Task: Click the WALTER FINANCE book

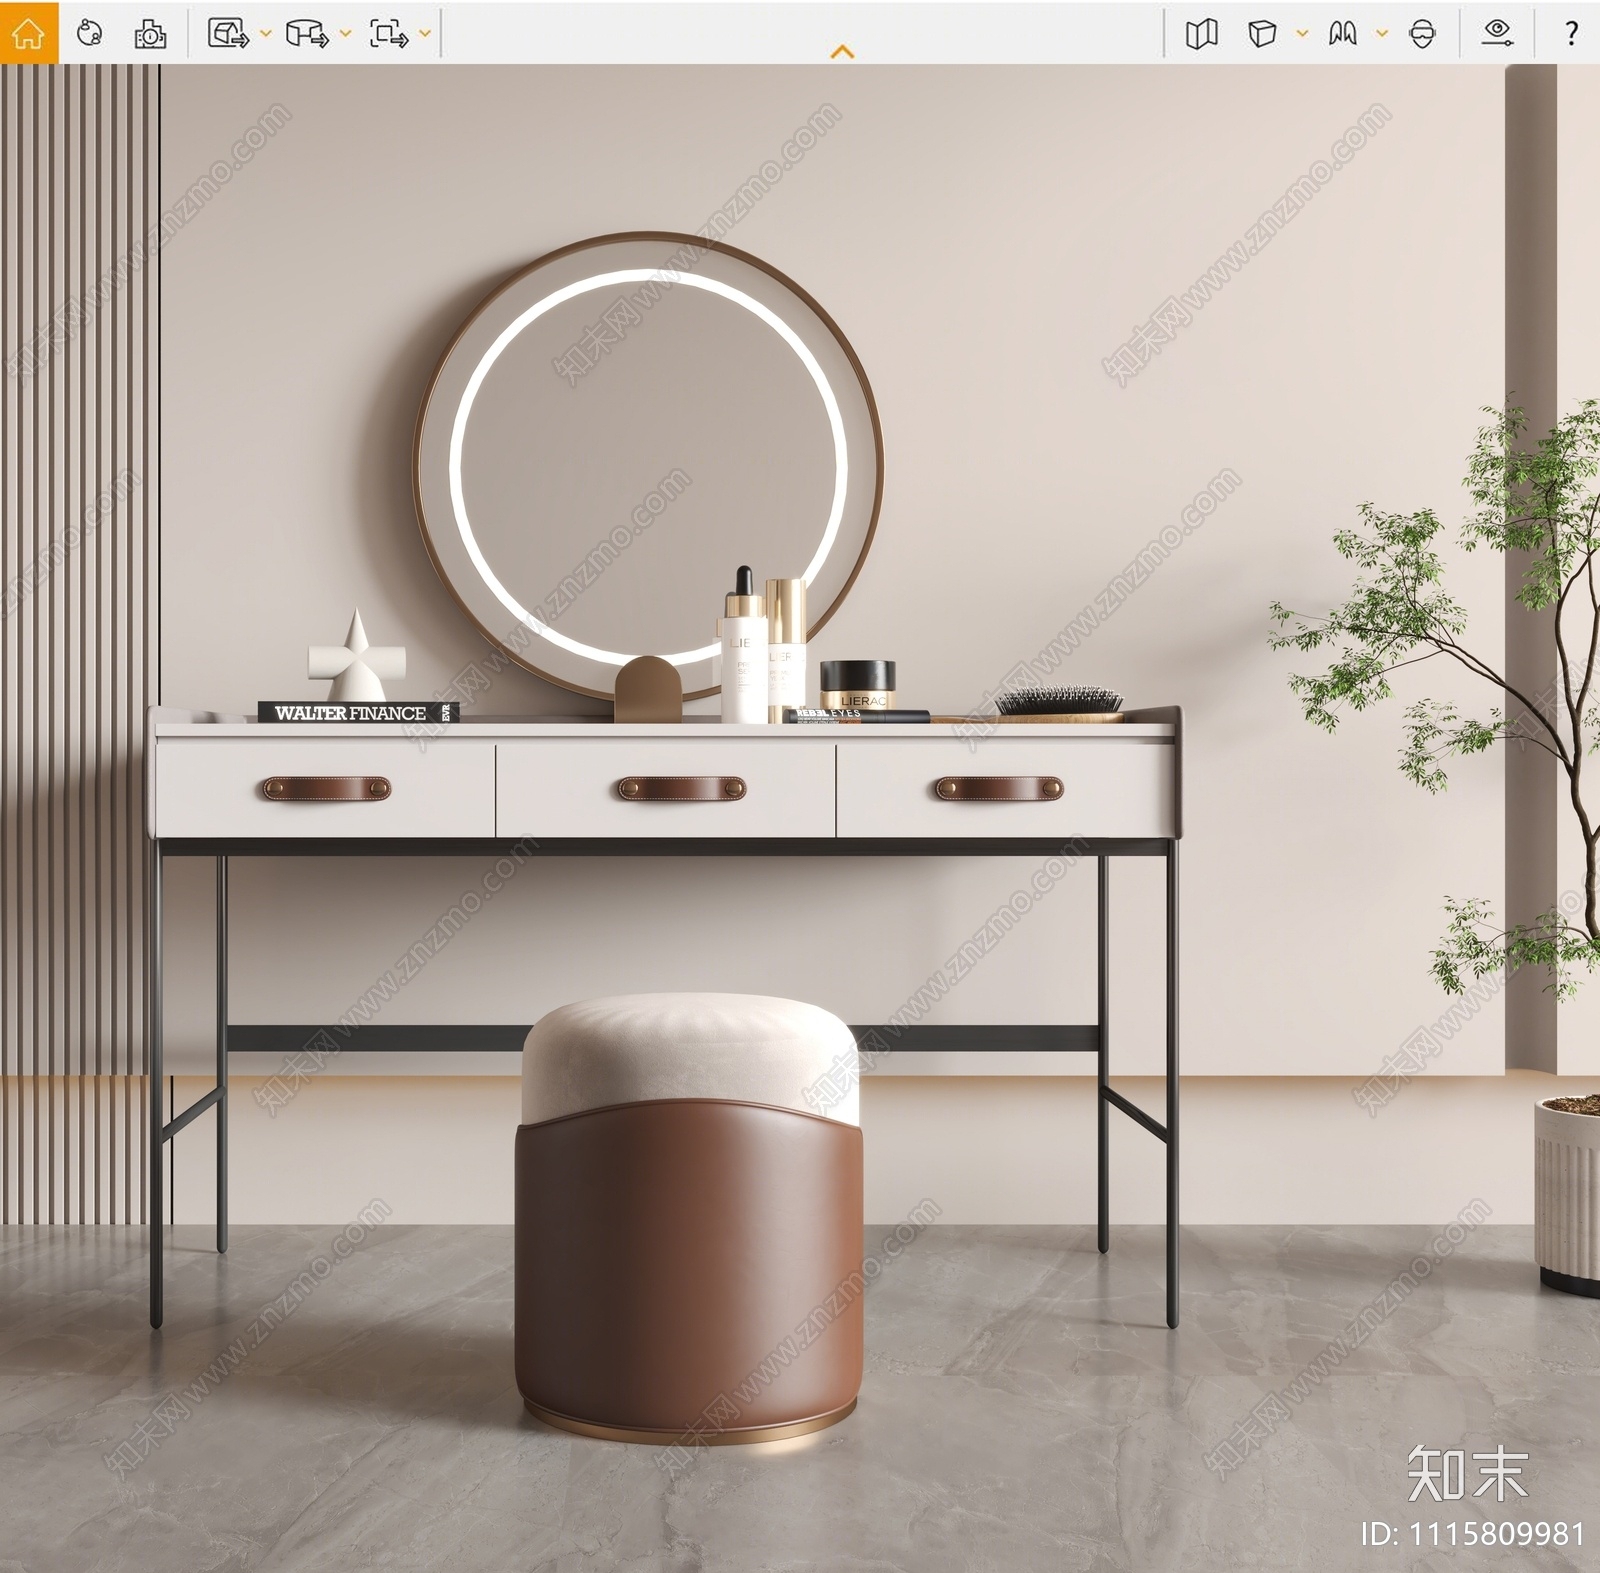Action: (x=358, y=712)
